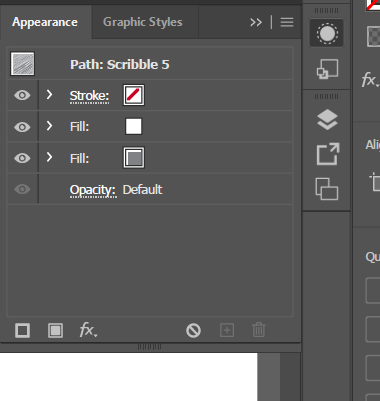Expand the white Fill row

[x=49, y=126]
